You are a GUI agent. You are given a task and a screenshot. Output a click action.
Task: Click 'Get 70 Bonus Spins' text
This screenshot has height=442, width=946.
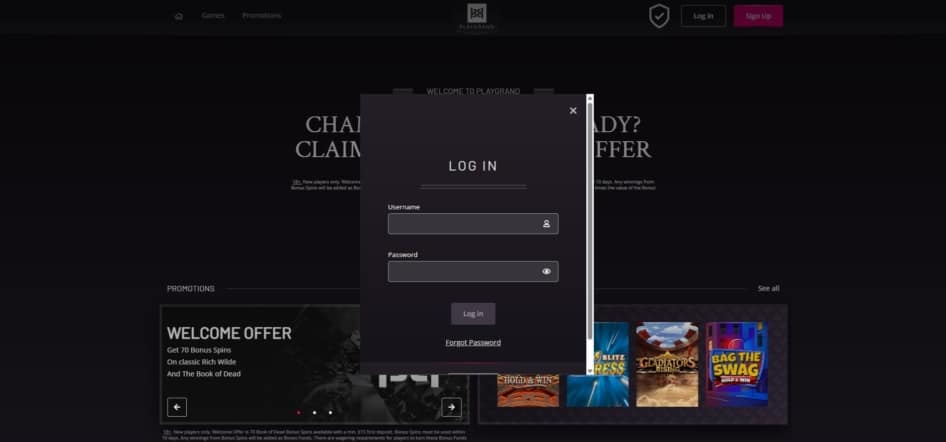point(199,350)
